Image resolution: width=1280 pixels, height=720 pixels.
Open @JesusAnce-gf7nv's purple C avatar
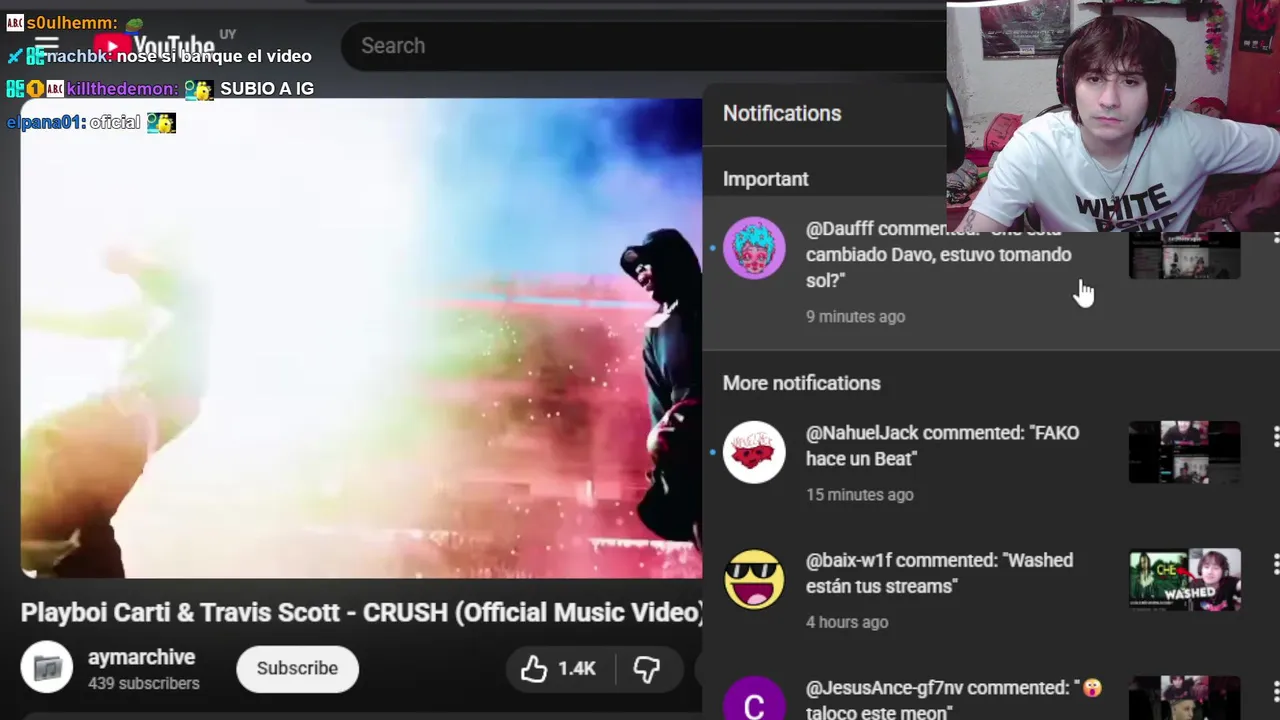[x=754, y=700]
